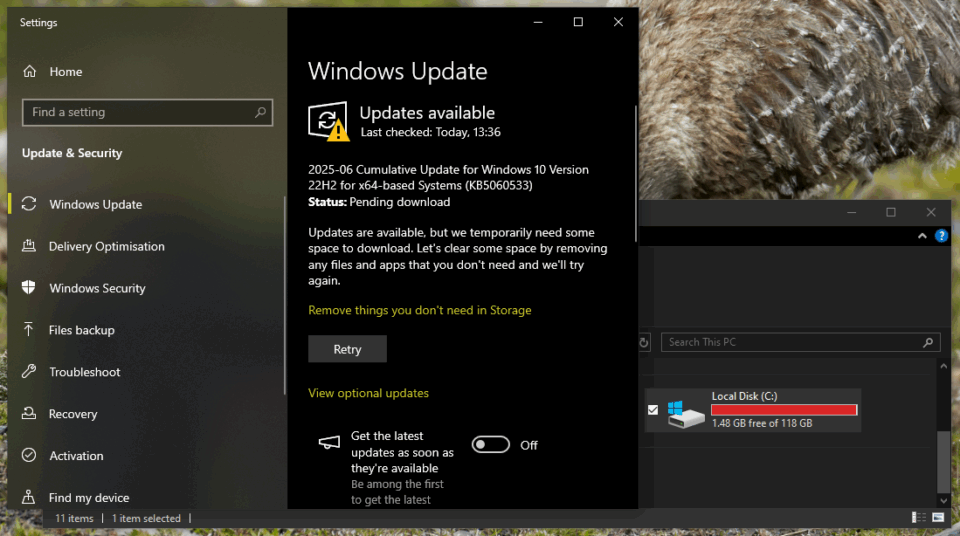Go to Find my device settings
This screenshot has height=536, width=960.
point(146,497)
